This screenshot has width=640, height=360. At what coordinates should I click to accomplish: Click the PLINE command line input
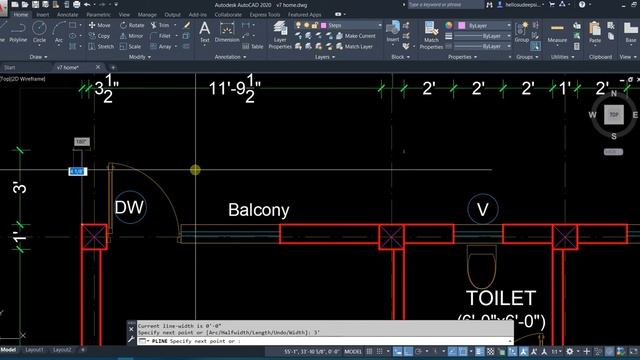[x=325, y=341]
